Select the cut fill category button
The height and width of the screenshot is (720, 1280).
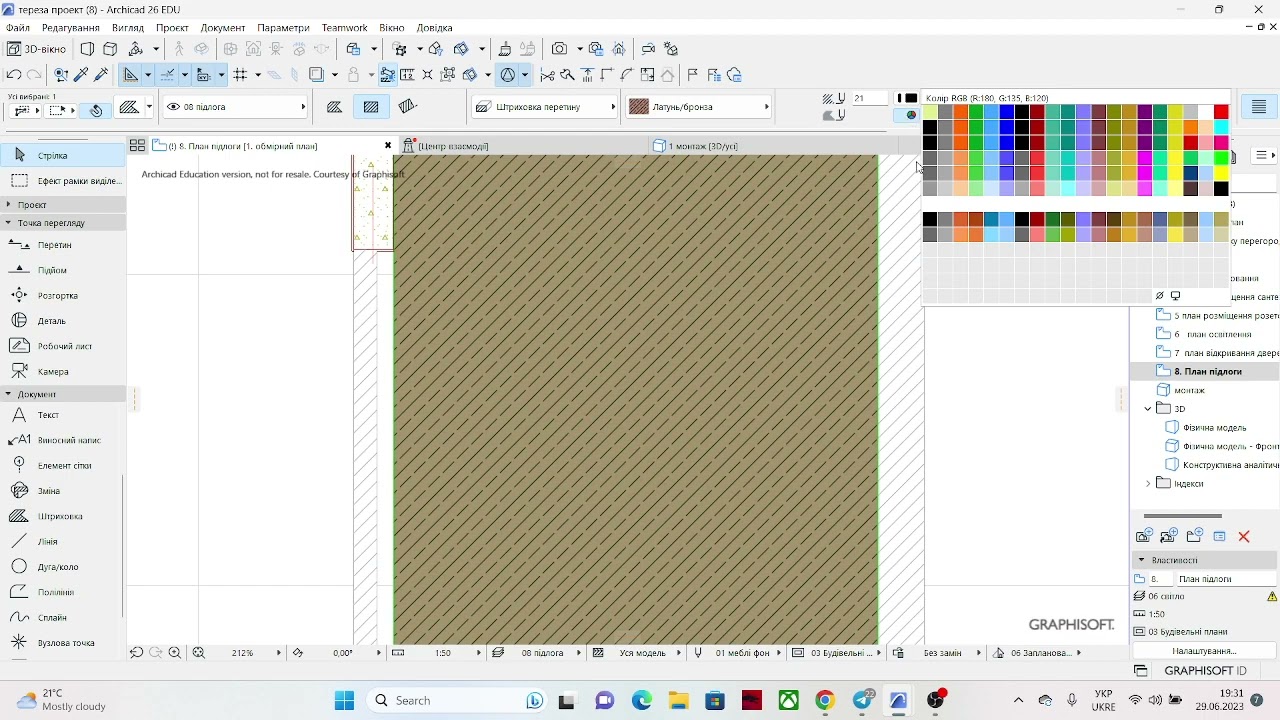[x=335, y=107]
